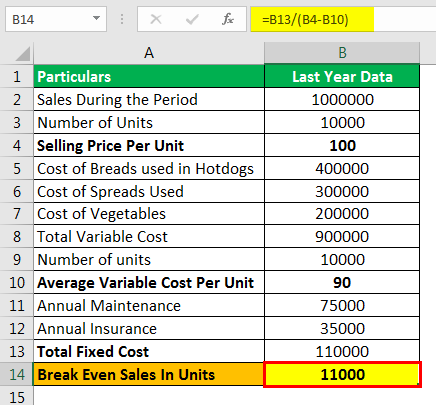Select row 6 header
Image resolution: width=436 pixels, height=405 pixels.
17,191
